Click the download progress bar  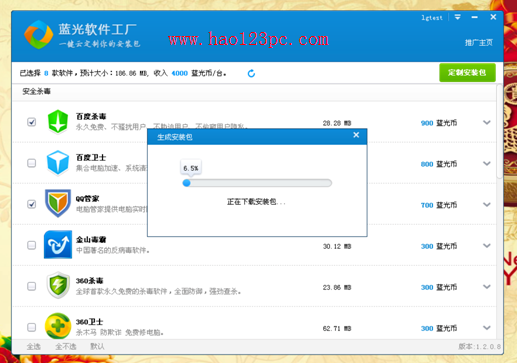(257, 183)
